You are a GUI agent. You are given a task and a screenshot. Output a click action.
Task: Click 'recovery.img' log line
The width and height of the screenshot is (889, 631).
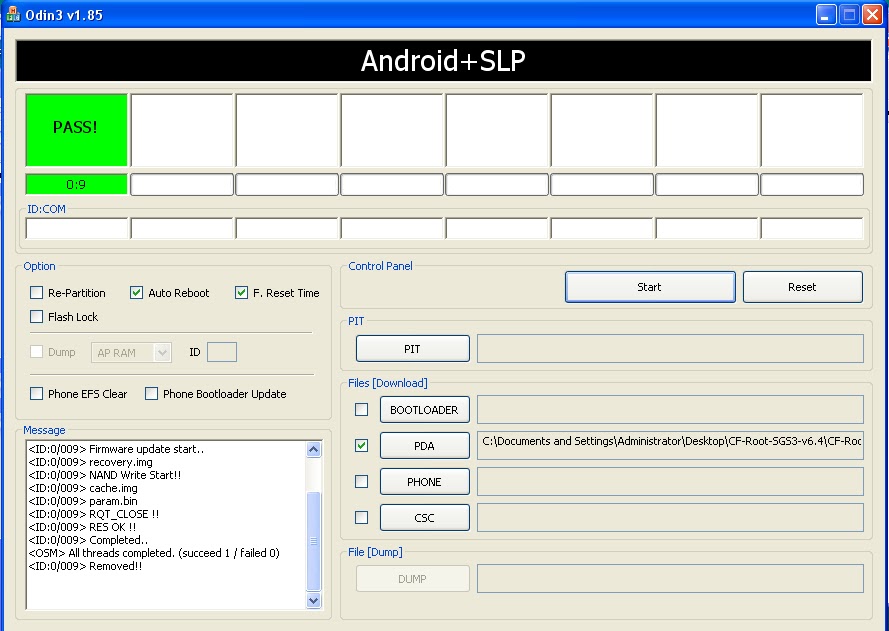91,462
